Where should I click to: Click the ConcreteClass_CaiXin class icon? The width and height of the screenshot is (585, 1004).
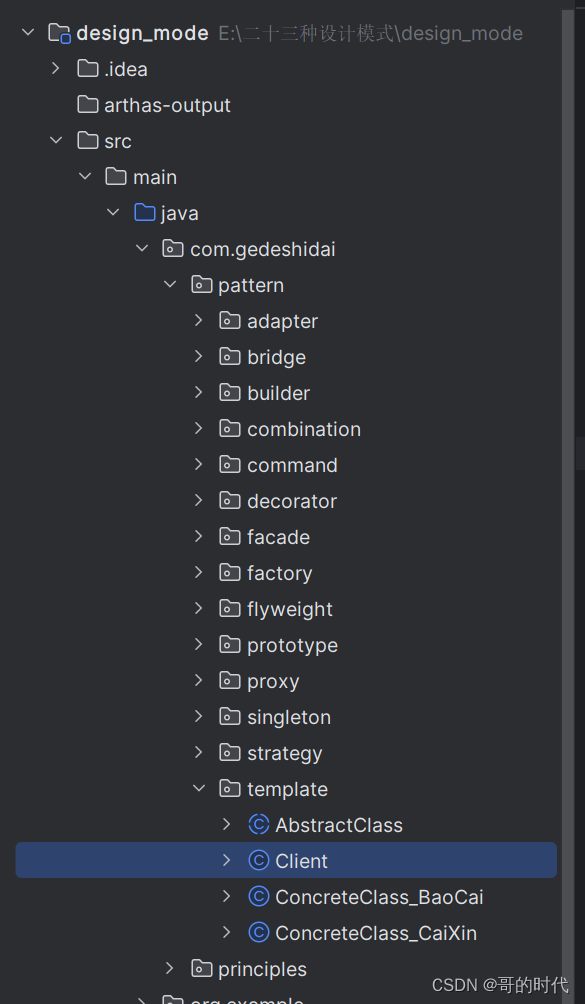(259, 933)
